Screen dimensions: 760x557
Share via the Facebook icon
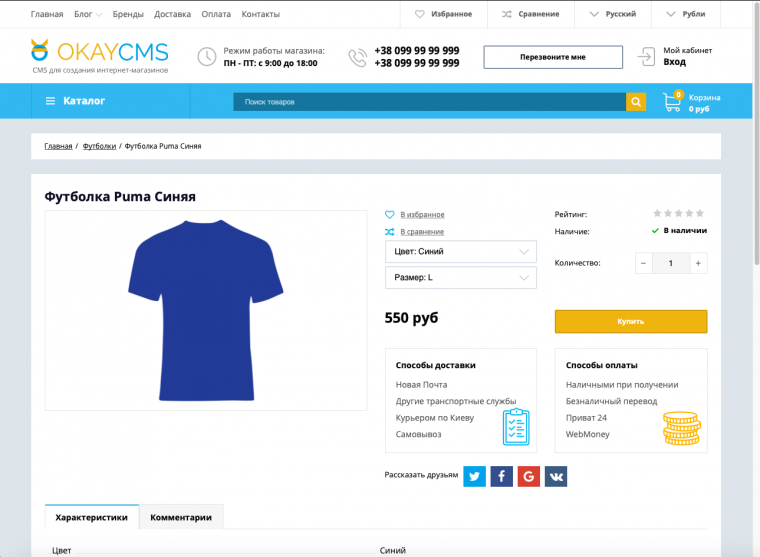click(502, 476)
